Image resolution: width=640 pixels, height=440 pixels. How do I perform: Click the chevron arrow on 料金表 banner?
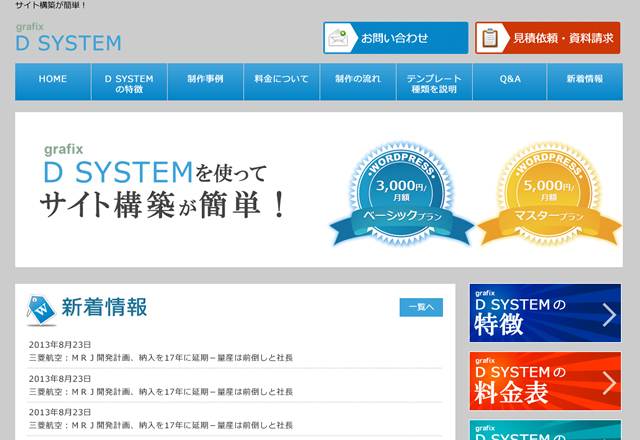(x=609, y=382)
